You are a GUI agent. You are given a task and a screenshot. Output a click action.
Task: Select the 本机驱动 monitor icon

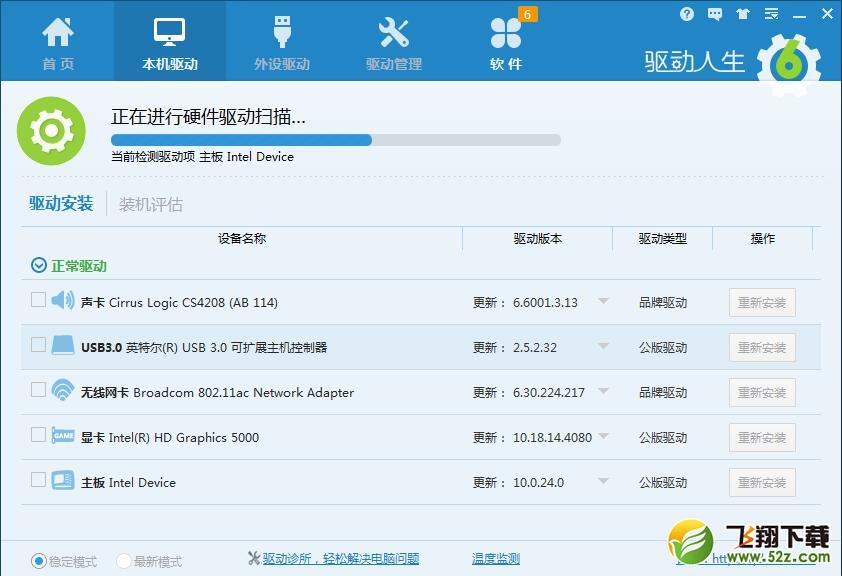[x=169, y=32]
